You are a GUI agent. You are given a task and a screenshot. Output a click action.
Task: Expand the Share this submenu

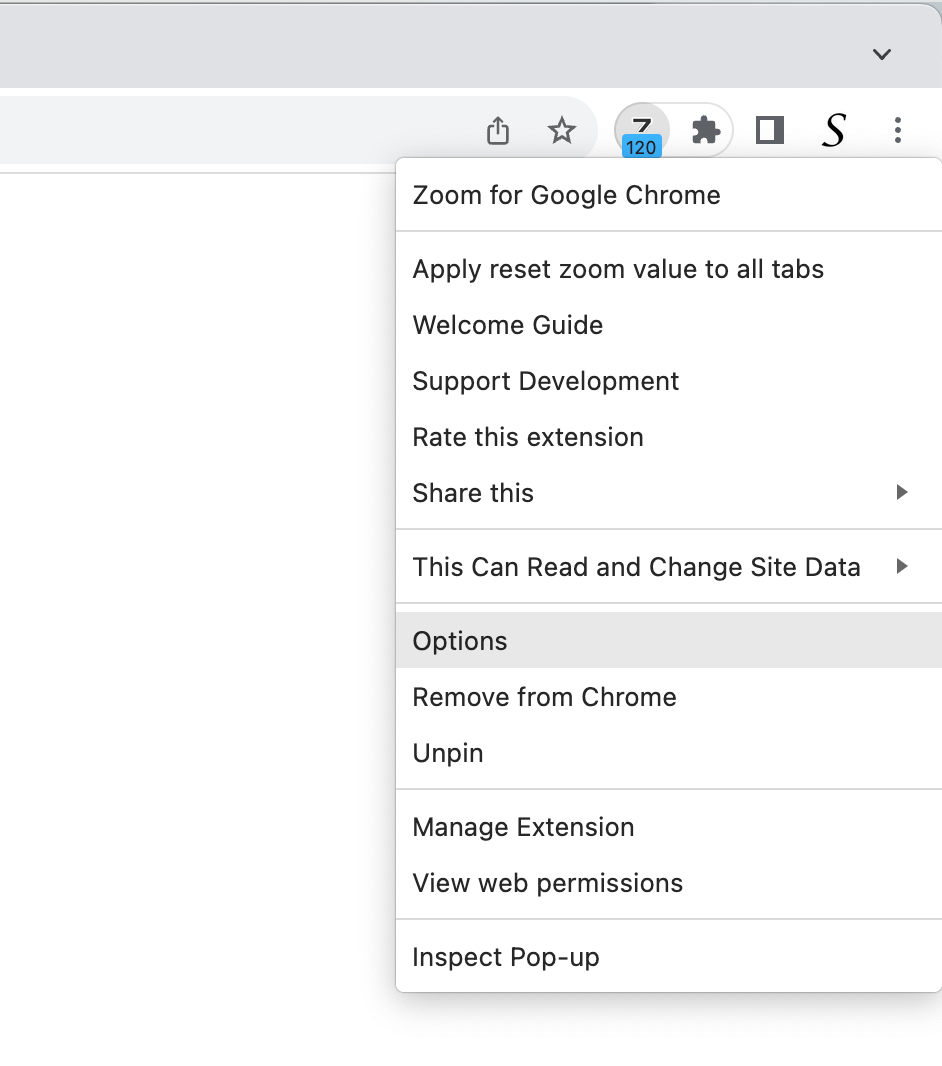coord(473,492)
